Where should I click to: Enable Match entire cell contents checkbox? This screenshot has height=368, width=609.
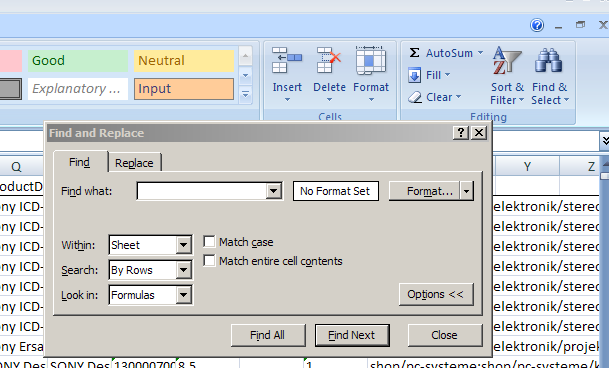[x=209, y=261]
